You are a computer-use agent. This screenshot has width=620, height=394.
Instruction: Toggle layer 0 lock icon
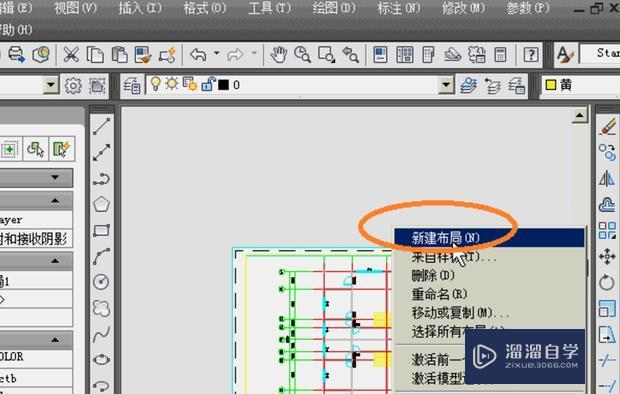coord(208,84)
